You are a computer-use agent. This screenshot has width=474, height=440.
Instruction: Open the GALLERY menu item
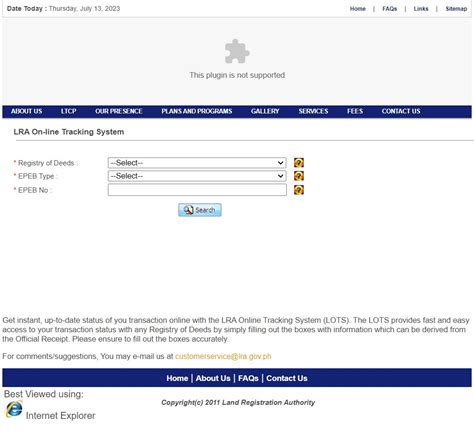[265, 111]
